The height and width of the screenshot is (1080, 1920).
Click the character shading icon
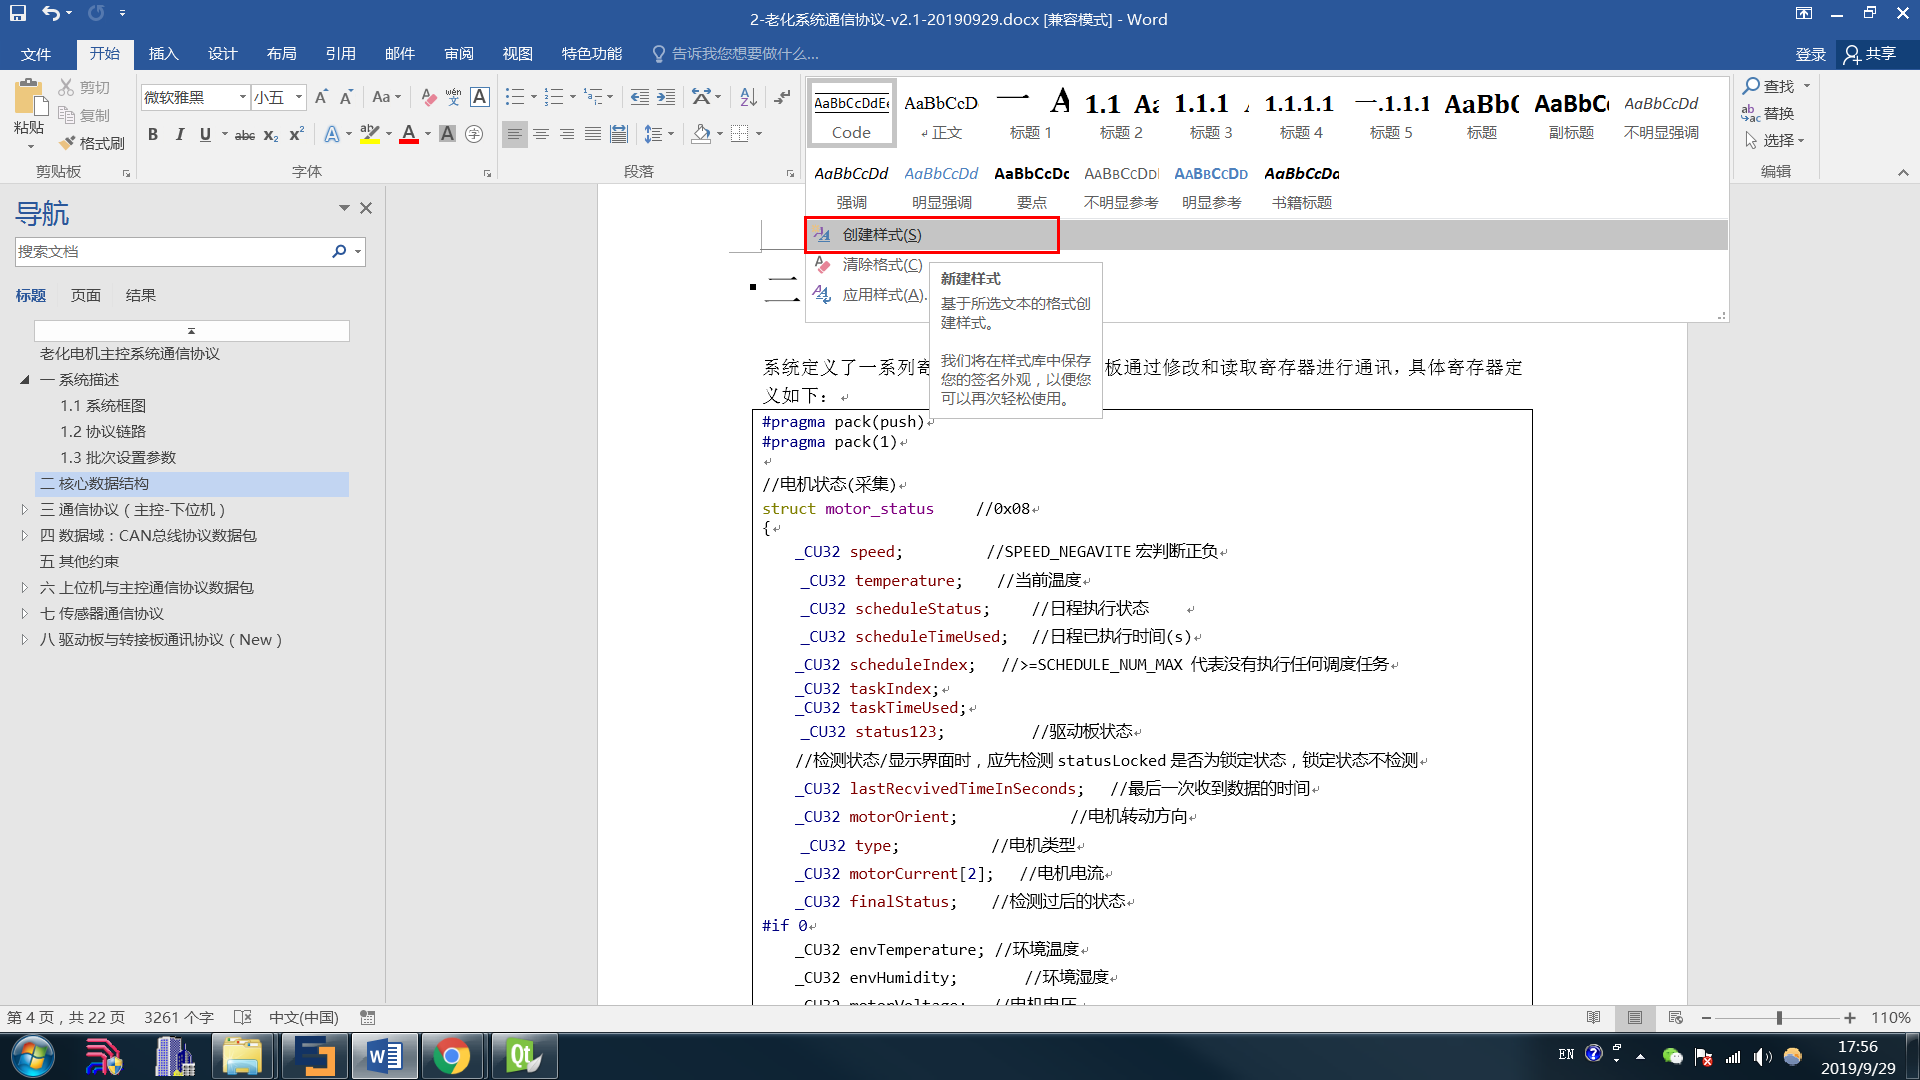pos(447,134)
